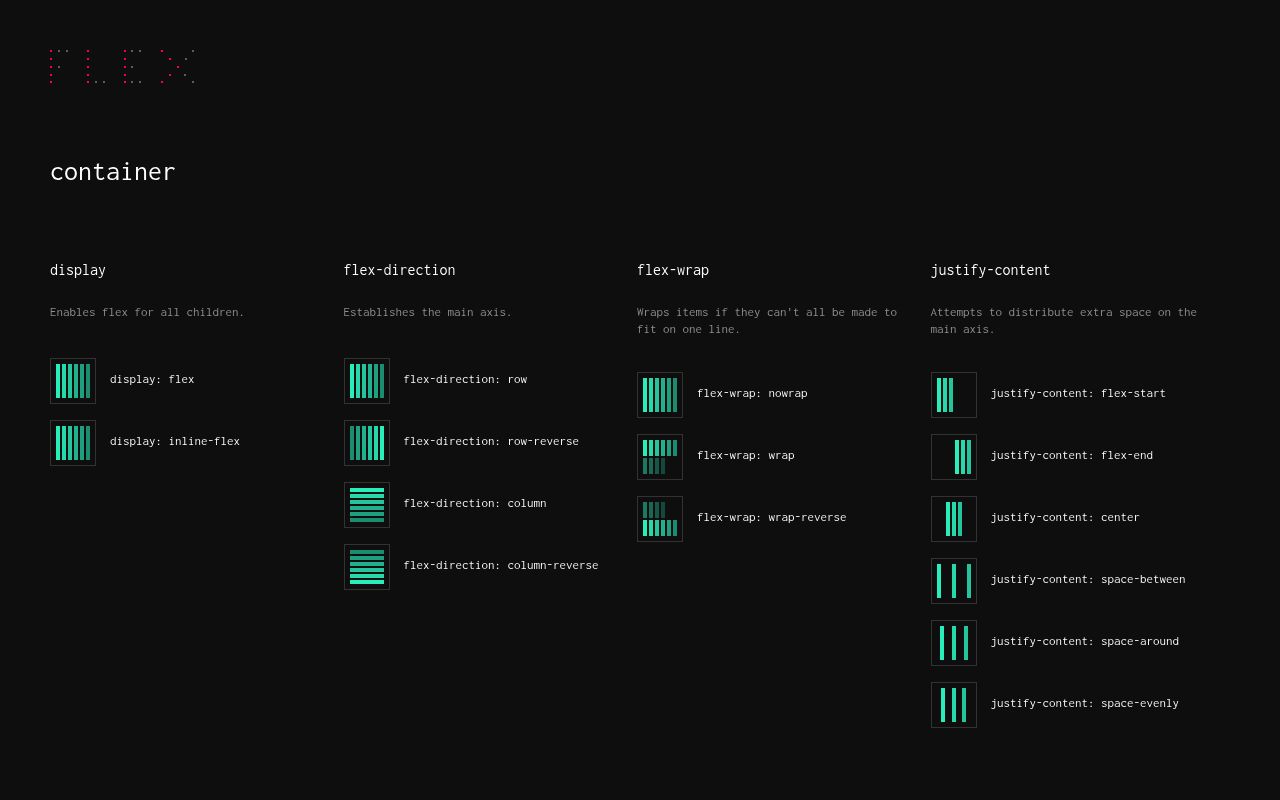Click the justify-content: space-evenly label
Viewport: 1280px width, 800px height.
point(1084,704)
